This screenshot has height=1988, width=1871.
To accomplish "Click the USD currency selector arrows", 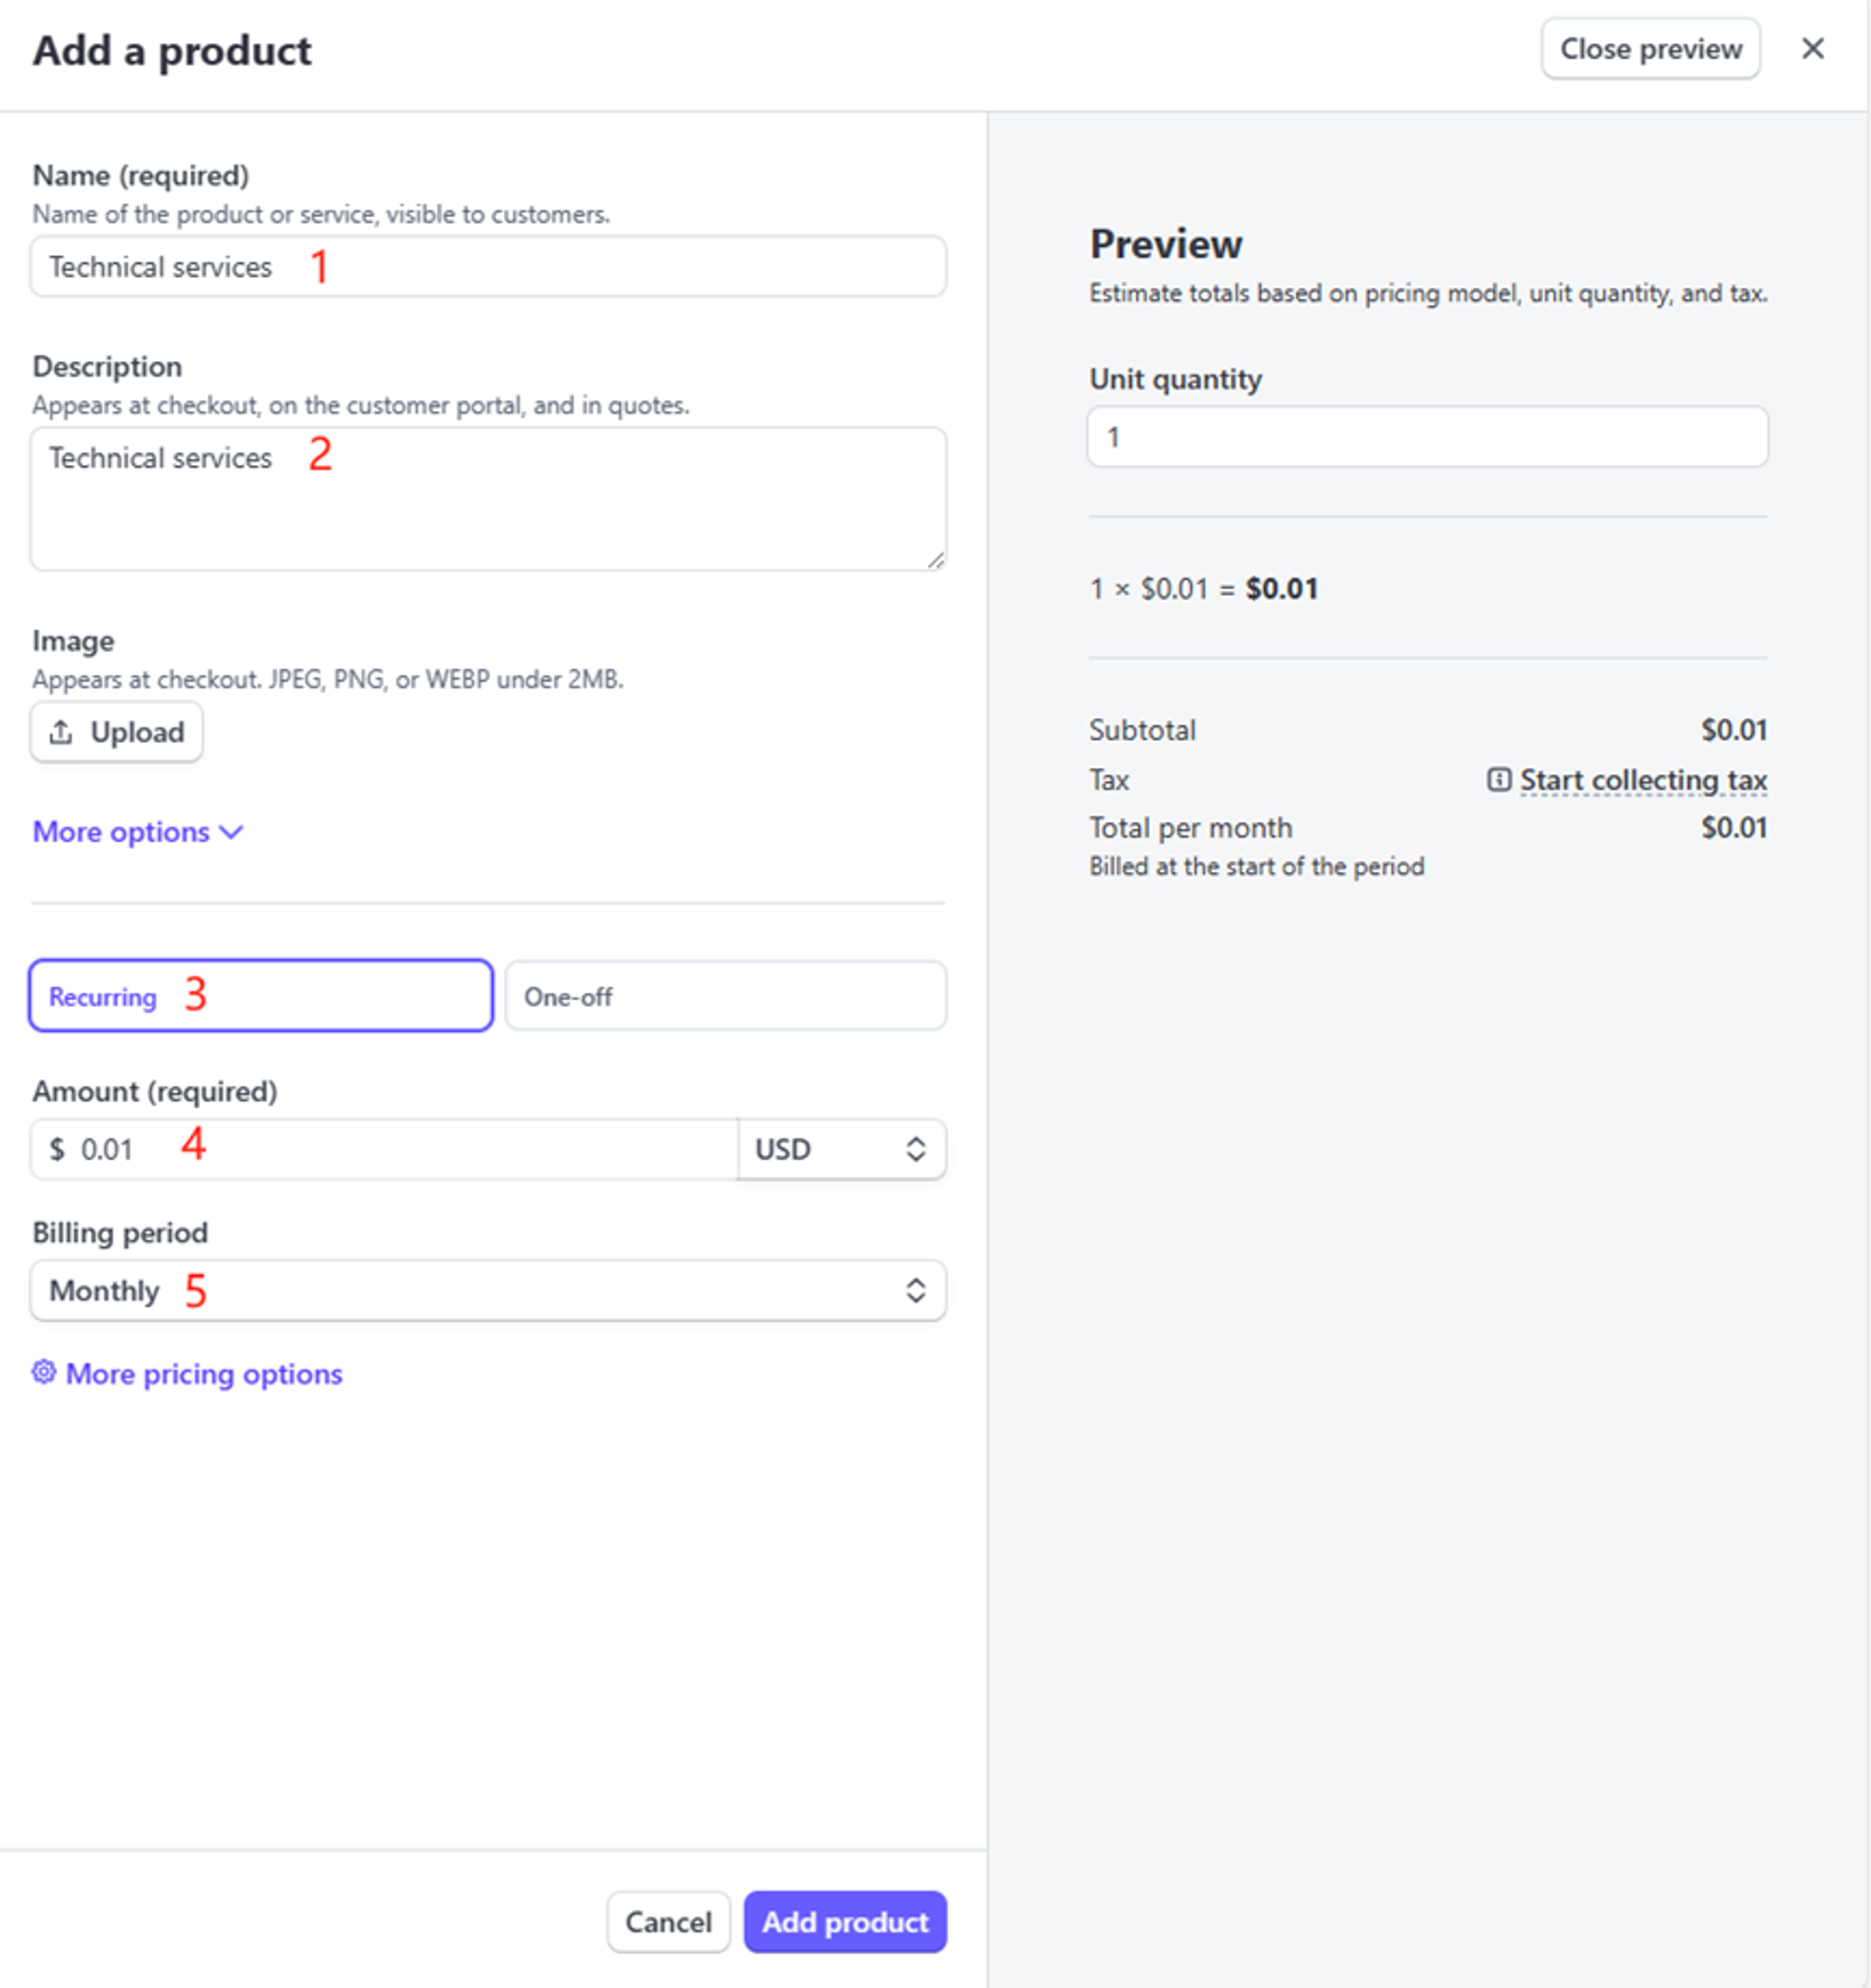I will point(915,1149).
